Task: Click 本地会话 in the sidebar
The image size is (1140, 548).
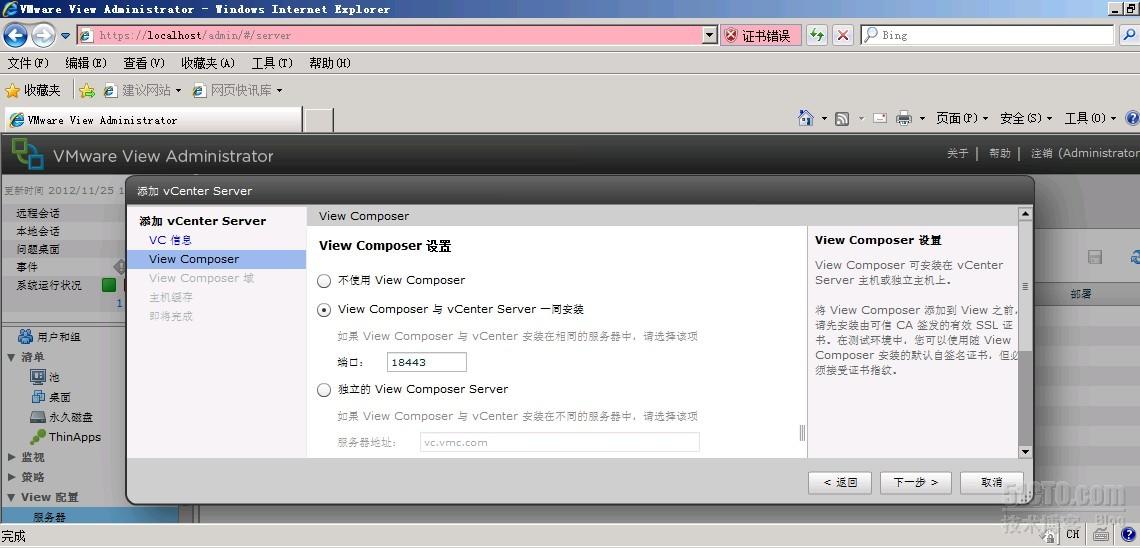Action: [38, 231]
